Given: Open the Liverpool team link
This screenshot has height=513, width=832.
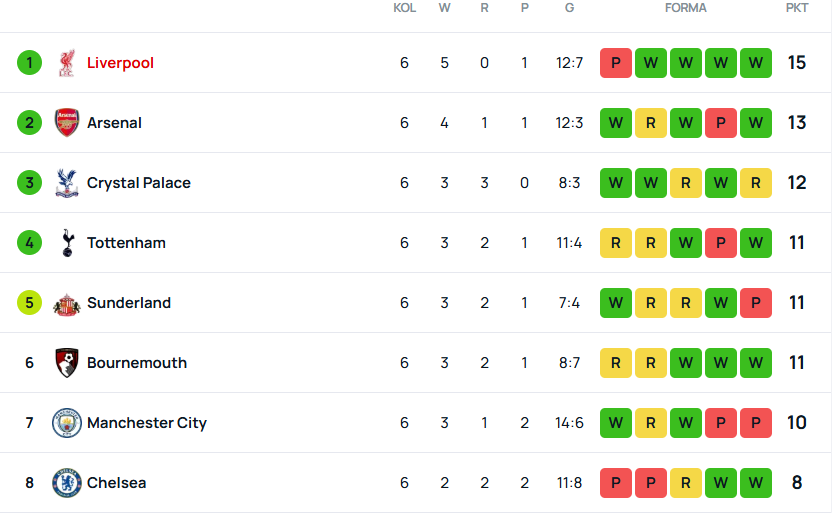Looking at the screenshot, I should 120,63.
